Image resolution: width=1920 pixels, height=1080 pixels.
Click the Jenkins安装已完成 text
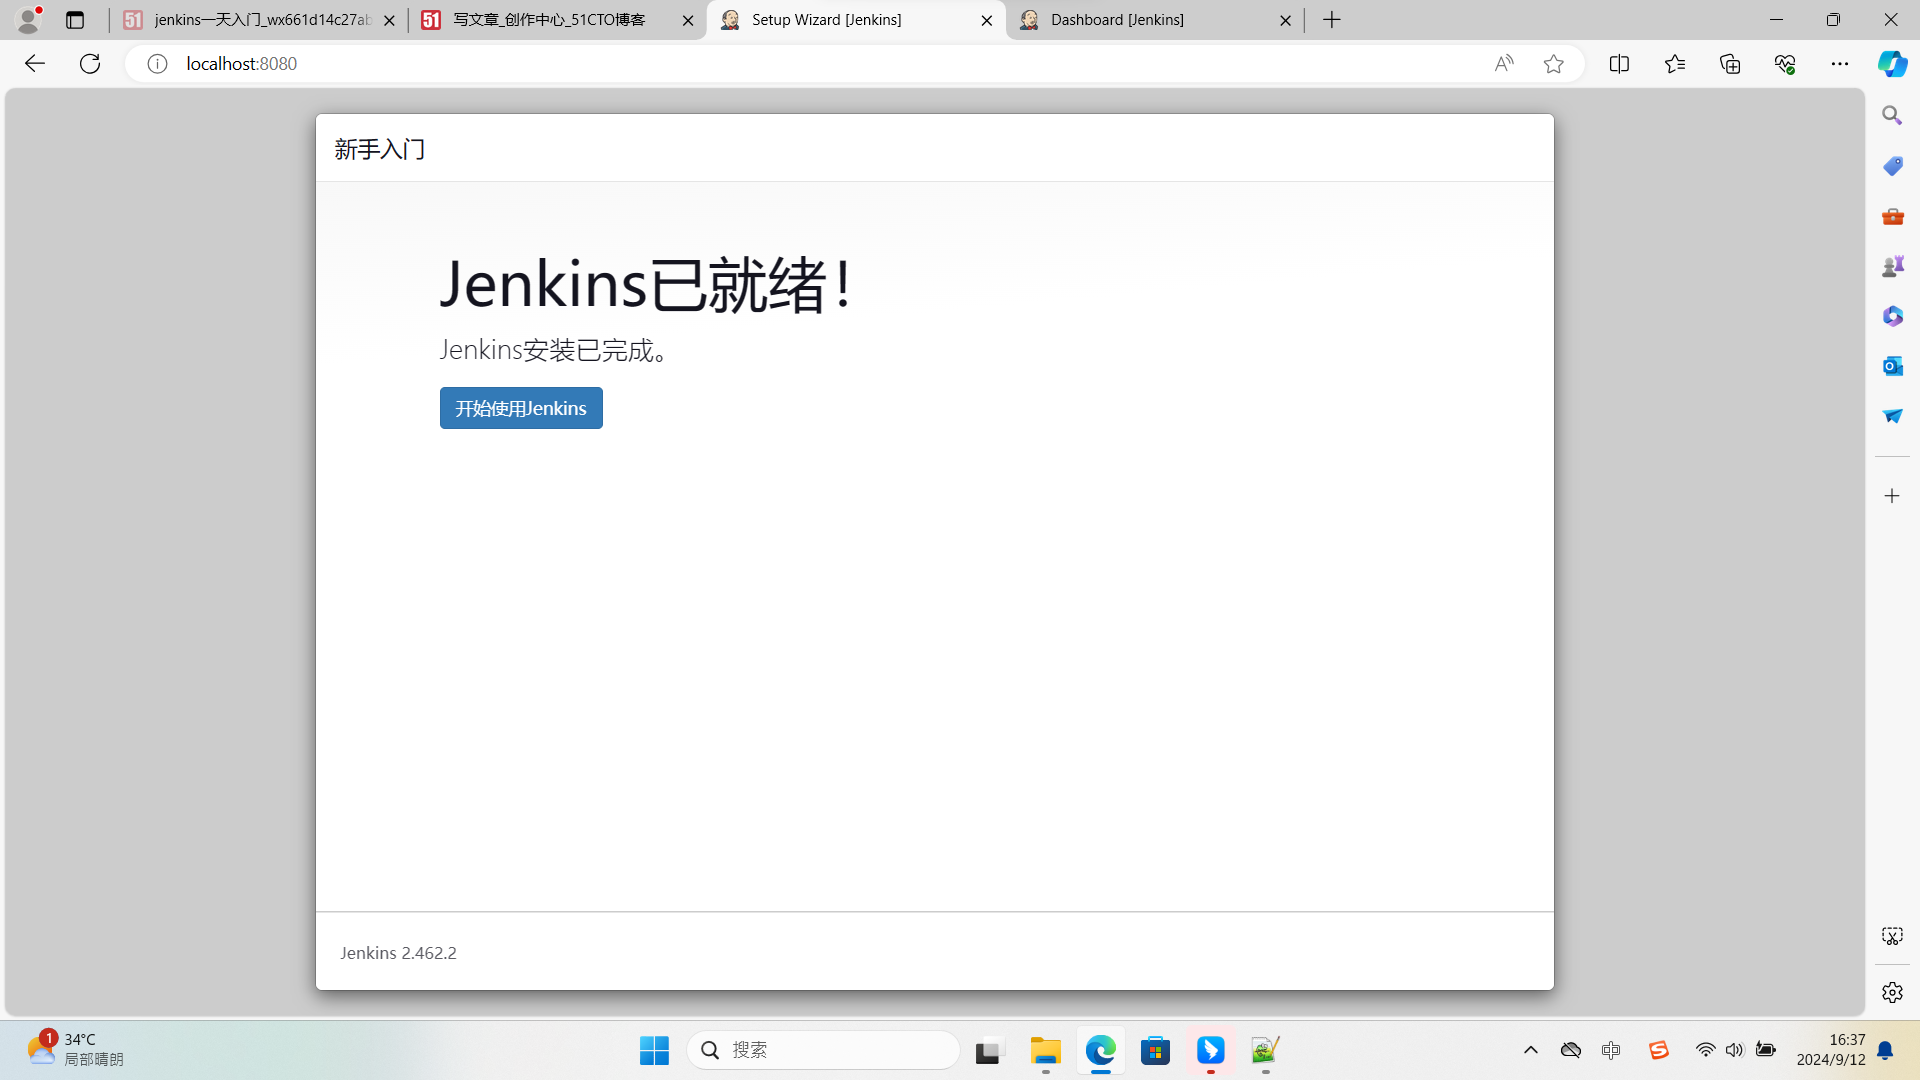pos(557,350)
